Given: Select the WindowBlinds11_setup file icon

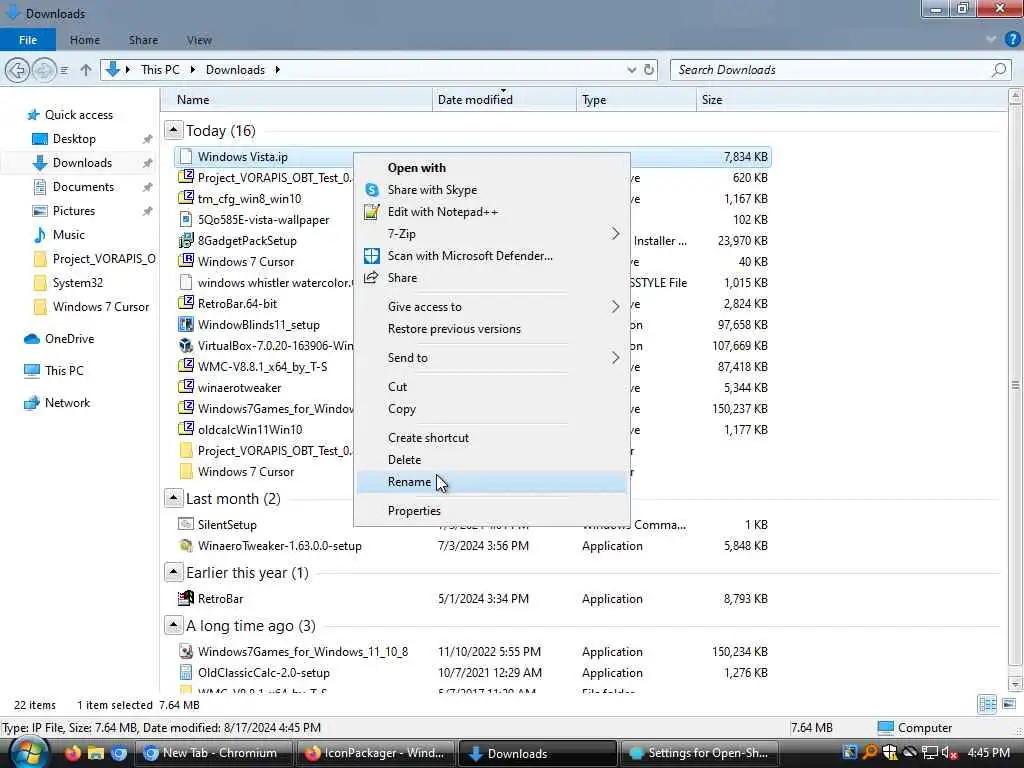Looking at the screenshot, I should (x=186, y=325).
